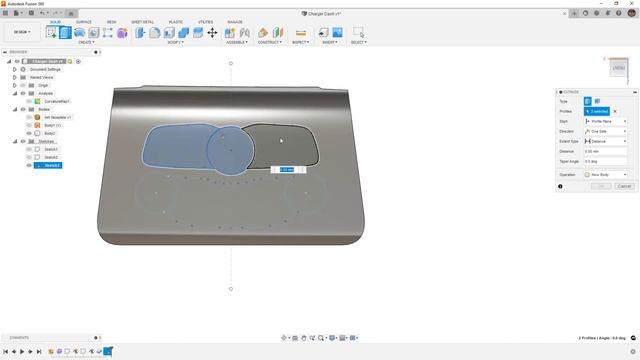Activate the Select tool icon

(x=358, y=32)
